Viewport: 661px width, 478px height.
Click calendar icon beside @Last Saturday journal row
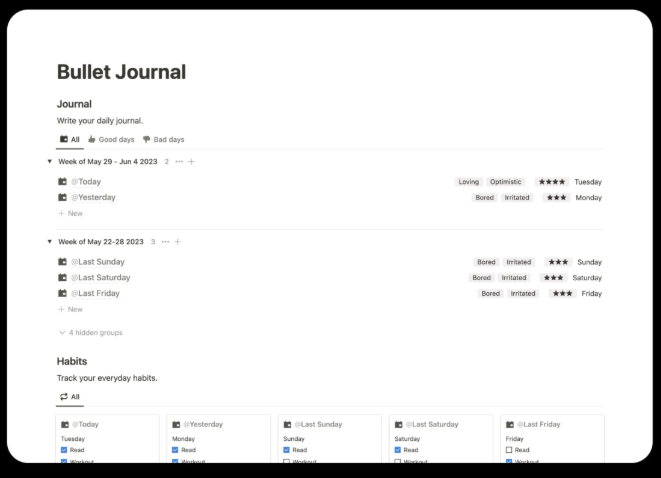[x=62, y=277]
